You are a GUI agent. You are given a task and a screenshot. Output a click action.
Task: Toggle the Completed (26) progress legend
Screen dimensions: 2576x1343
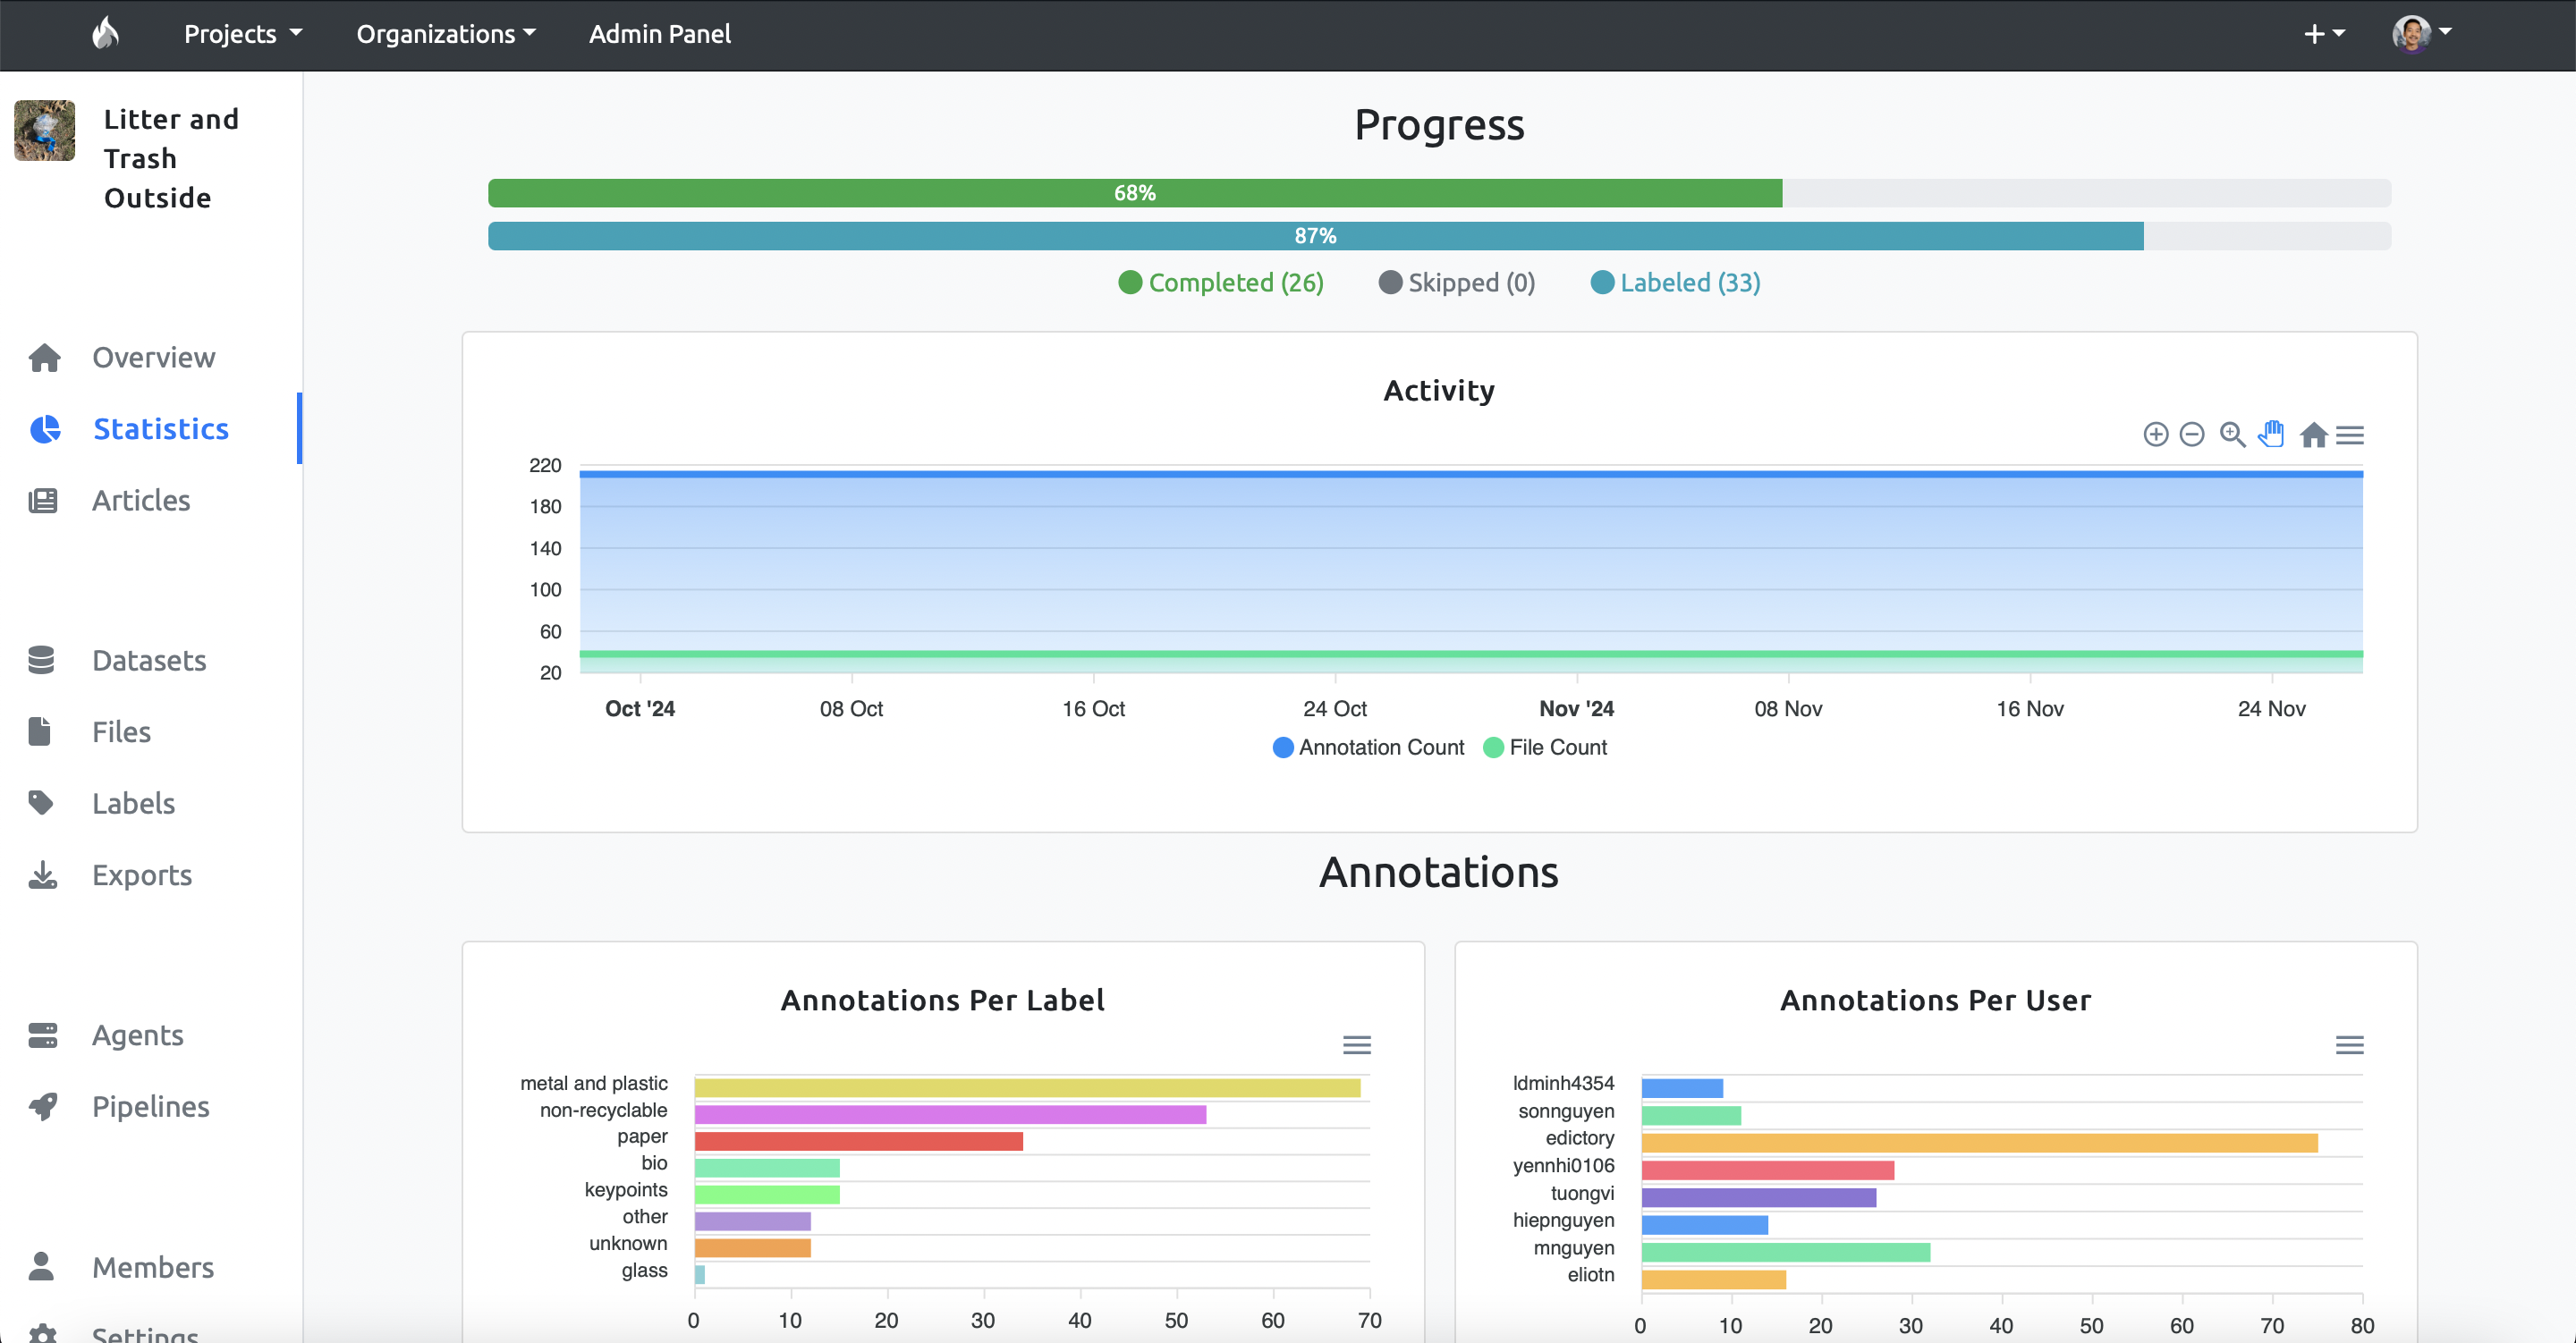[x=1221, y=283]
